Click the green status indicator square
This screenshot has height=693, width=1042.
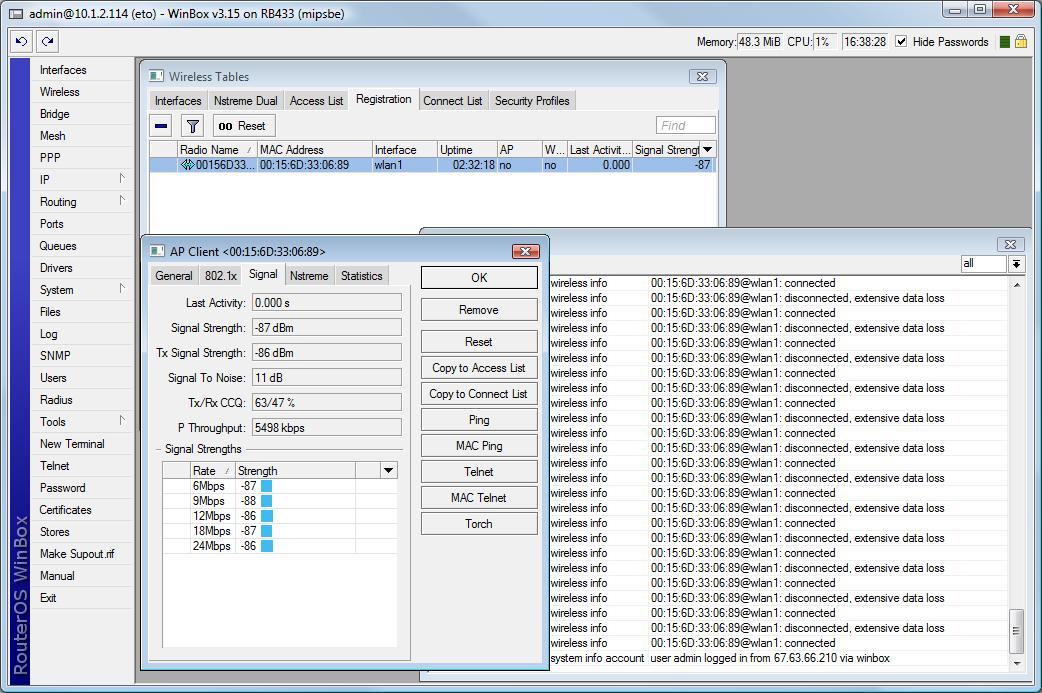point(1005,42)
